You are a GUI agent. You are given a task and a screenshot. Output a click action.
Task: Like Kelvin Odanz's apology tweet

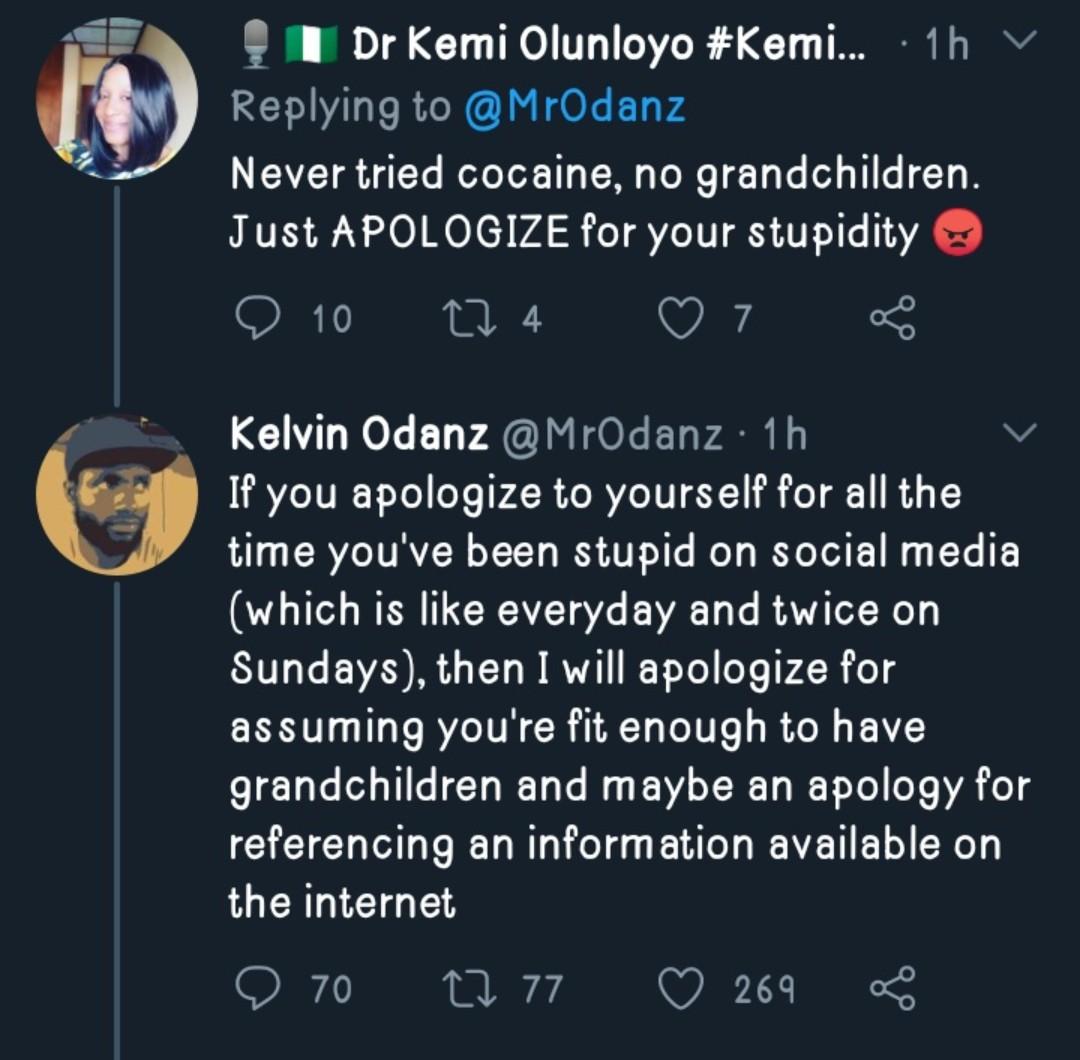click(x=682, y=988)
